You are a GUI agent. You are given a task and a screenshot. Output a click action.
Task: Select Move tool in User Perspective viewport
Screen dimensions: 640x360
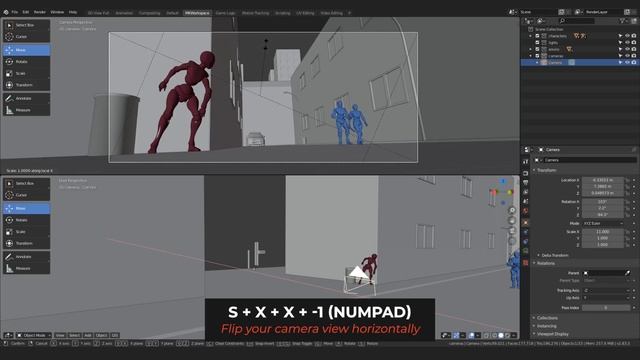(x=27, y=209)
